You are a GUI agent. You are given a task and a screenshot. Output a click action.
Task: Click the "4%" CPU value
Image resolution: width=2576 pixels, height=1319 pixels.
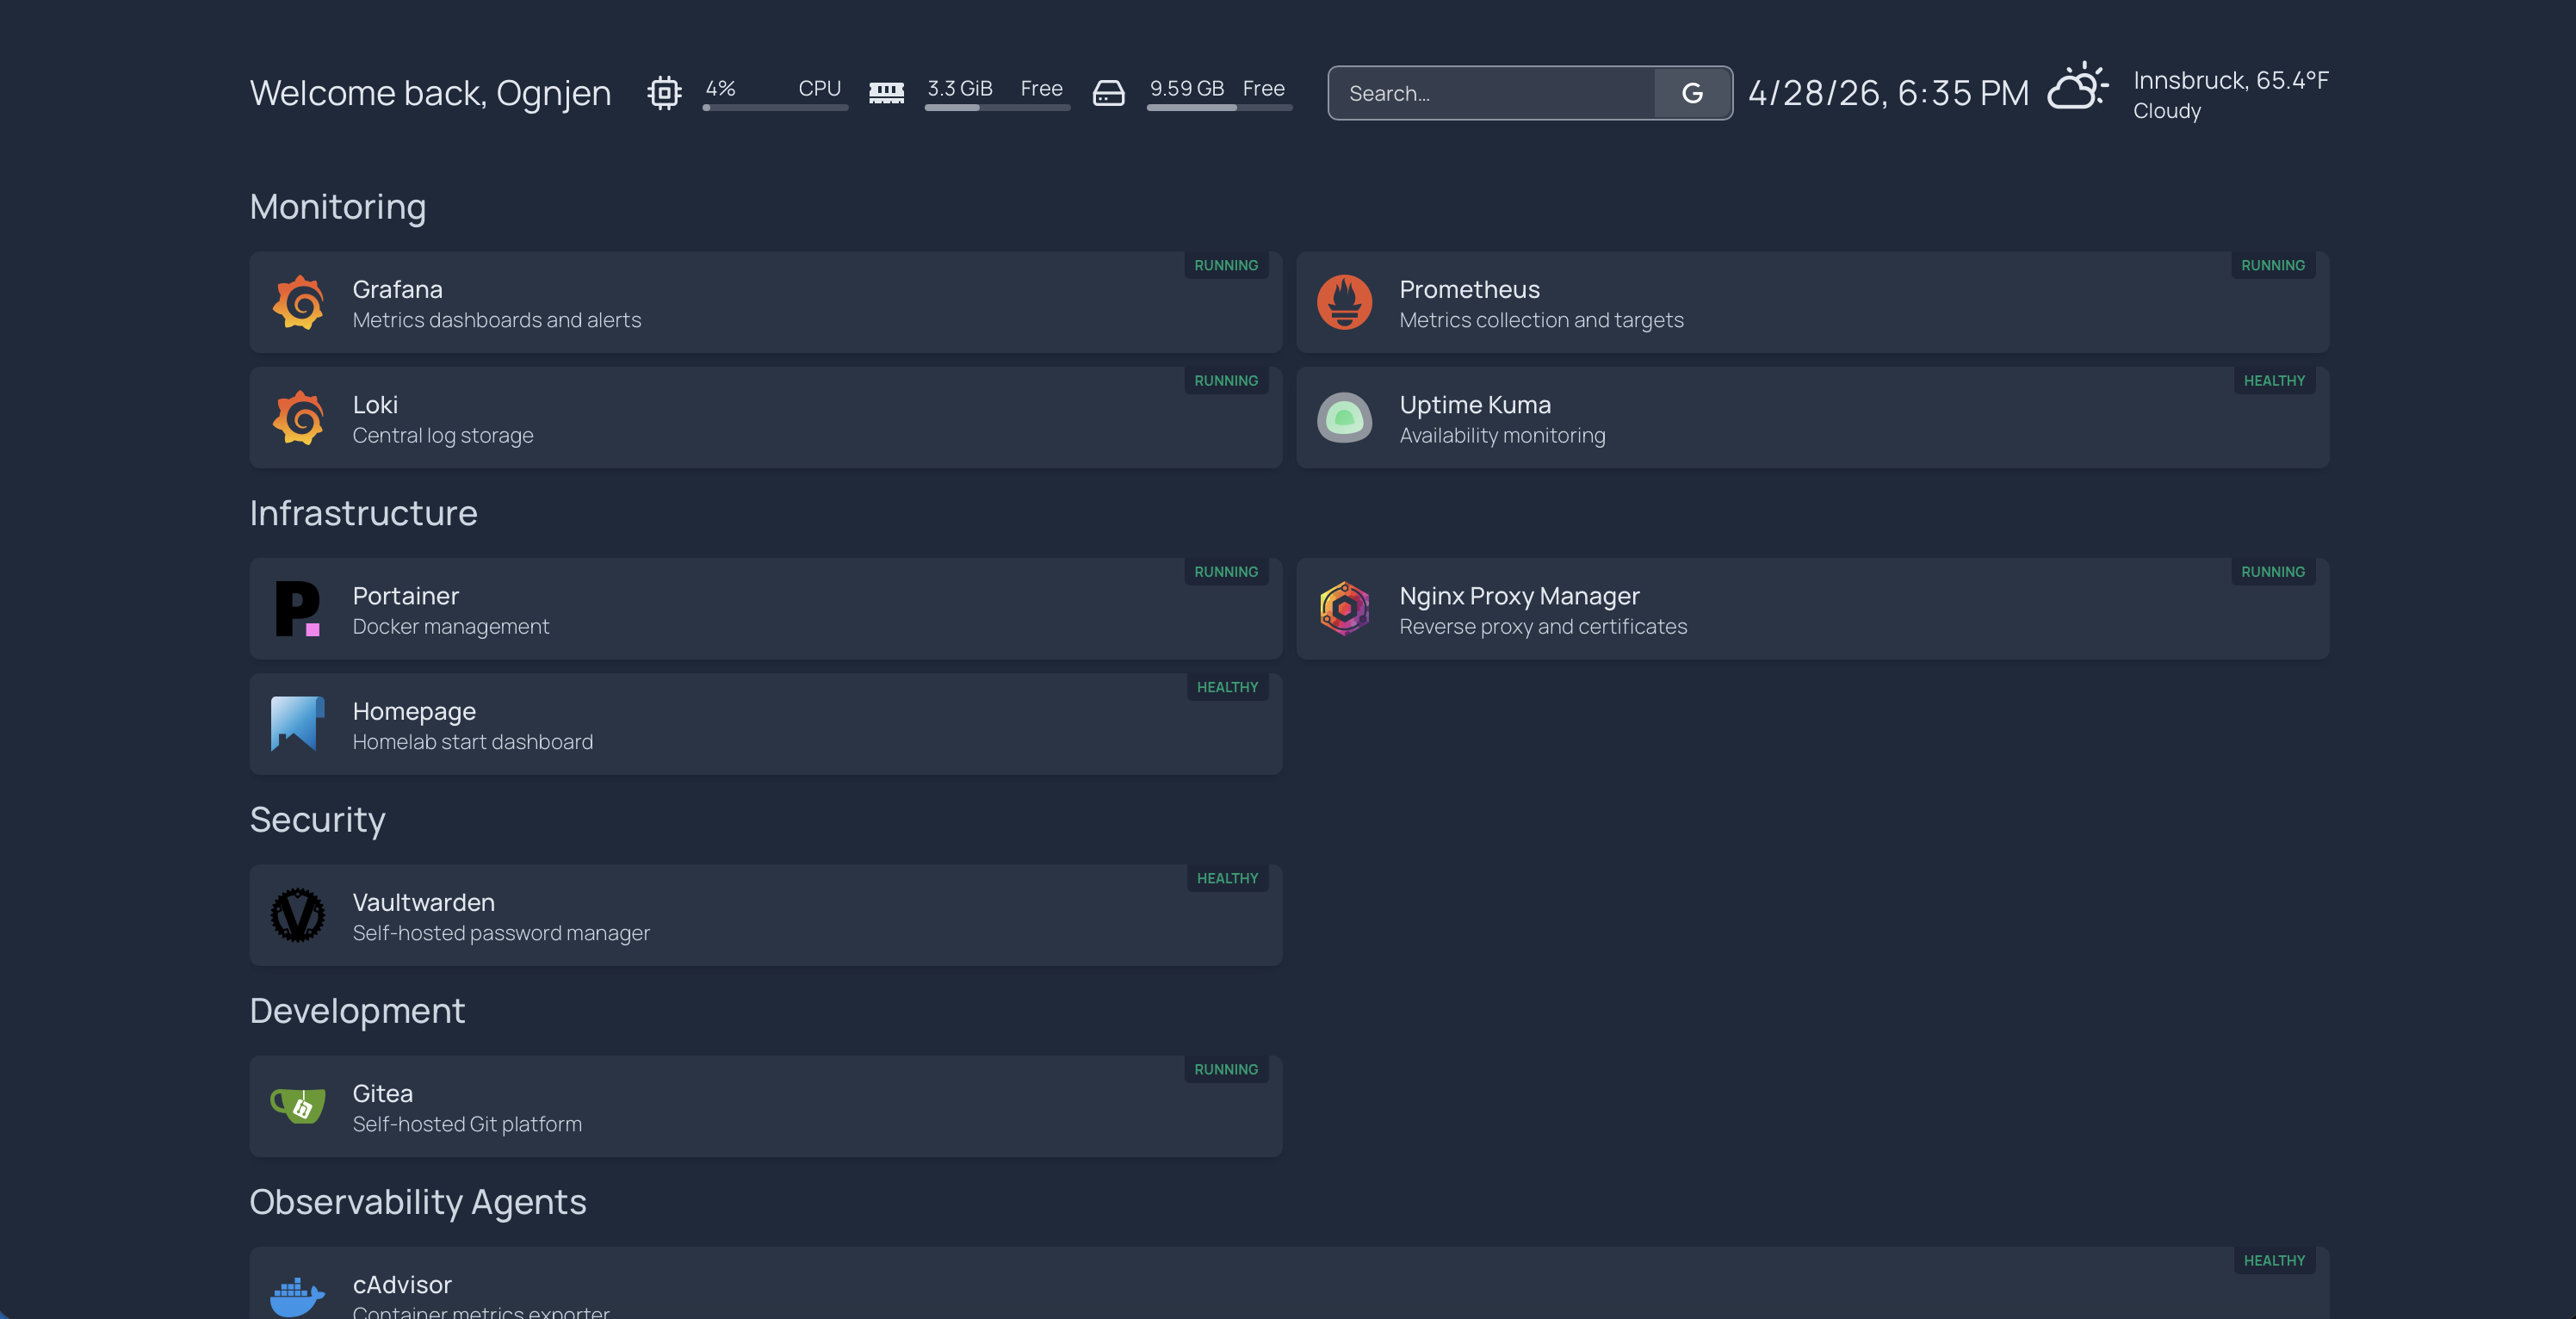[x=721, y=88]
